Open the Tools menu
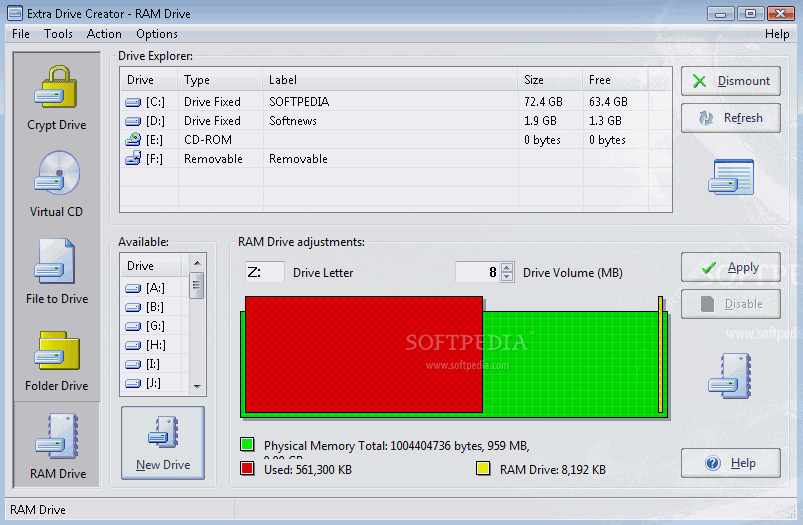The image size is (803, 525). click(58, 34)
